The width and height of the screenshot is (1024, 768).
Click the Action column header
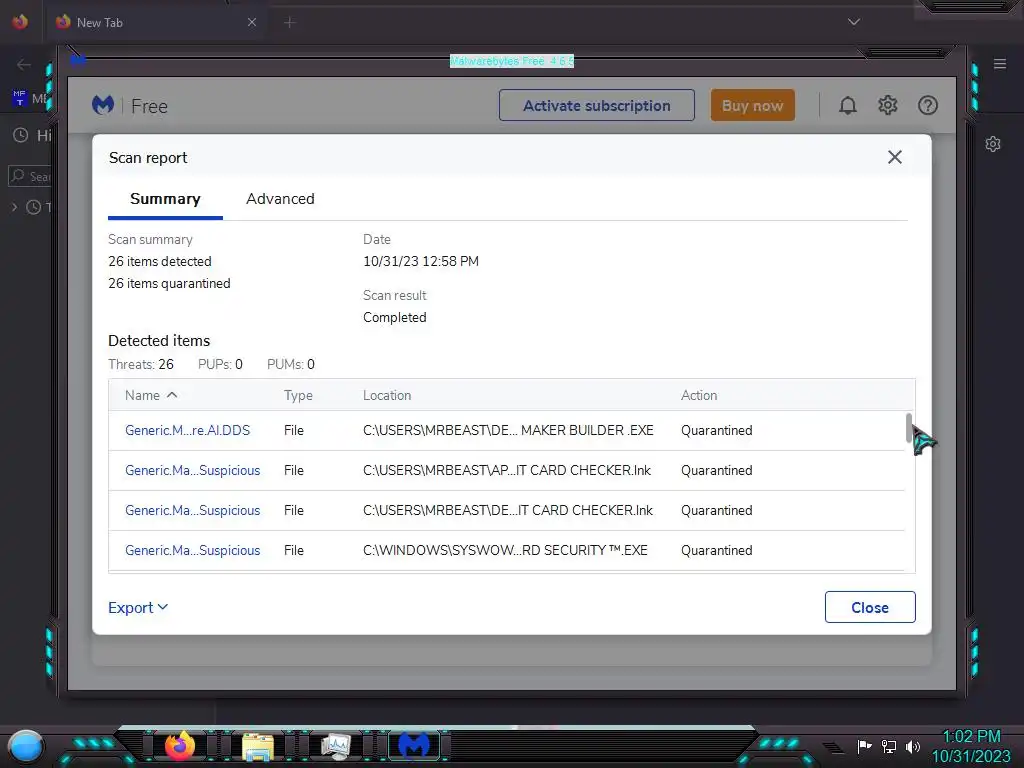coord(699,395)
